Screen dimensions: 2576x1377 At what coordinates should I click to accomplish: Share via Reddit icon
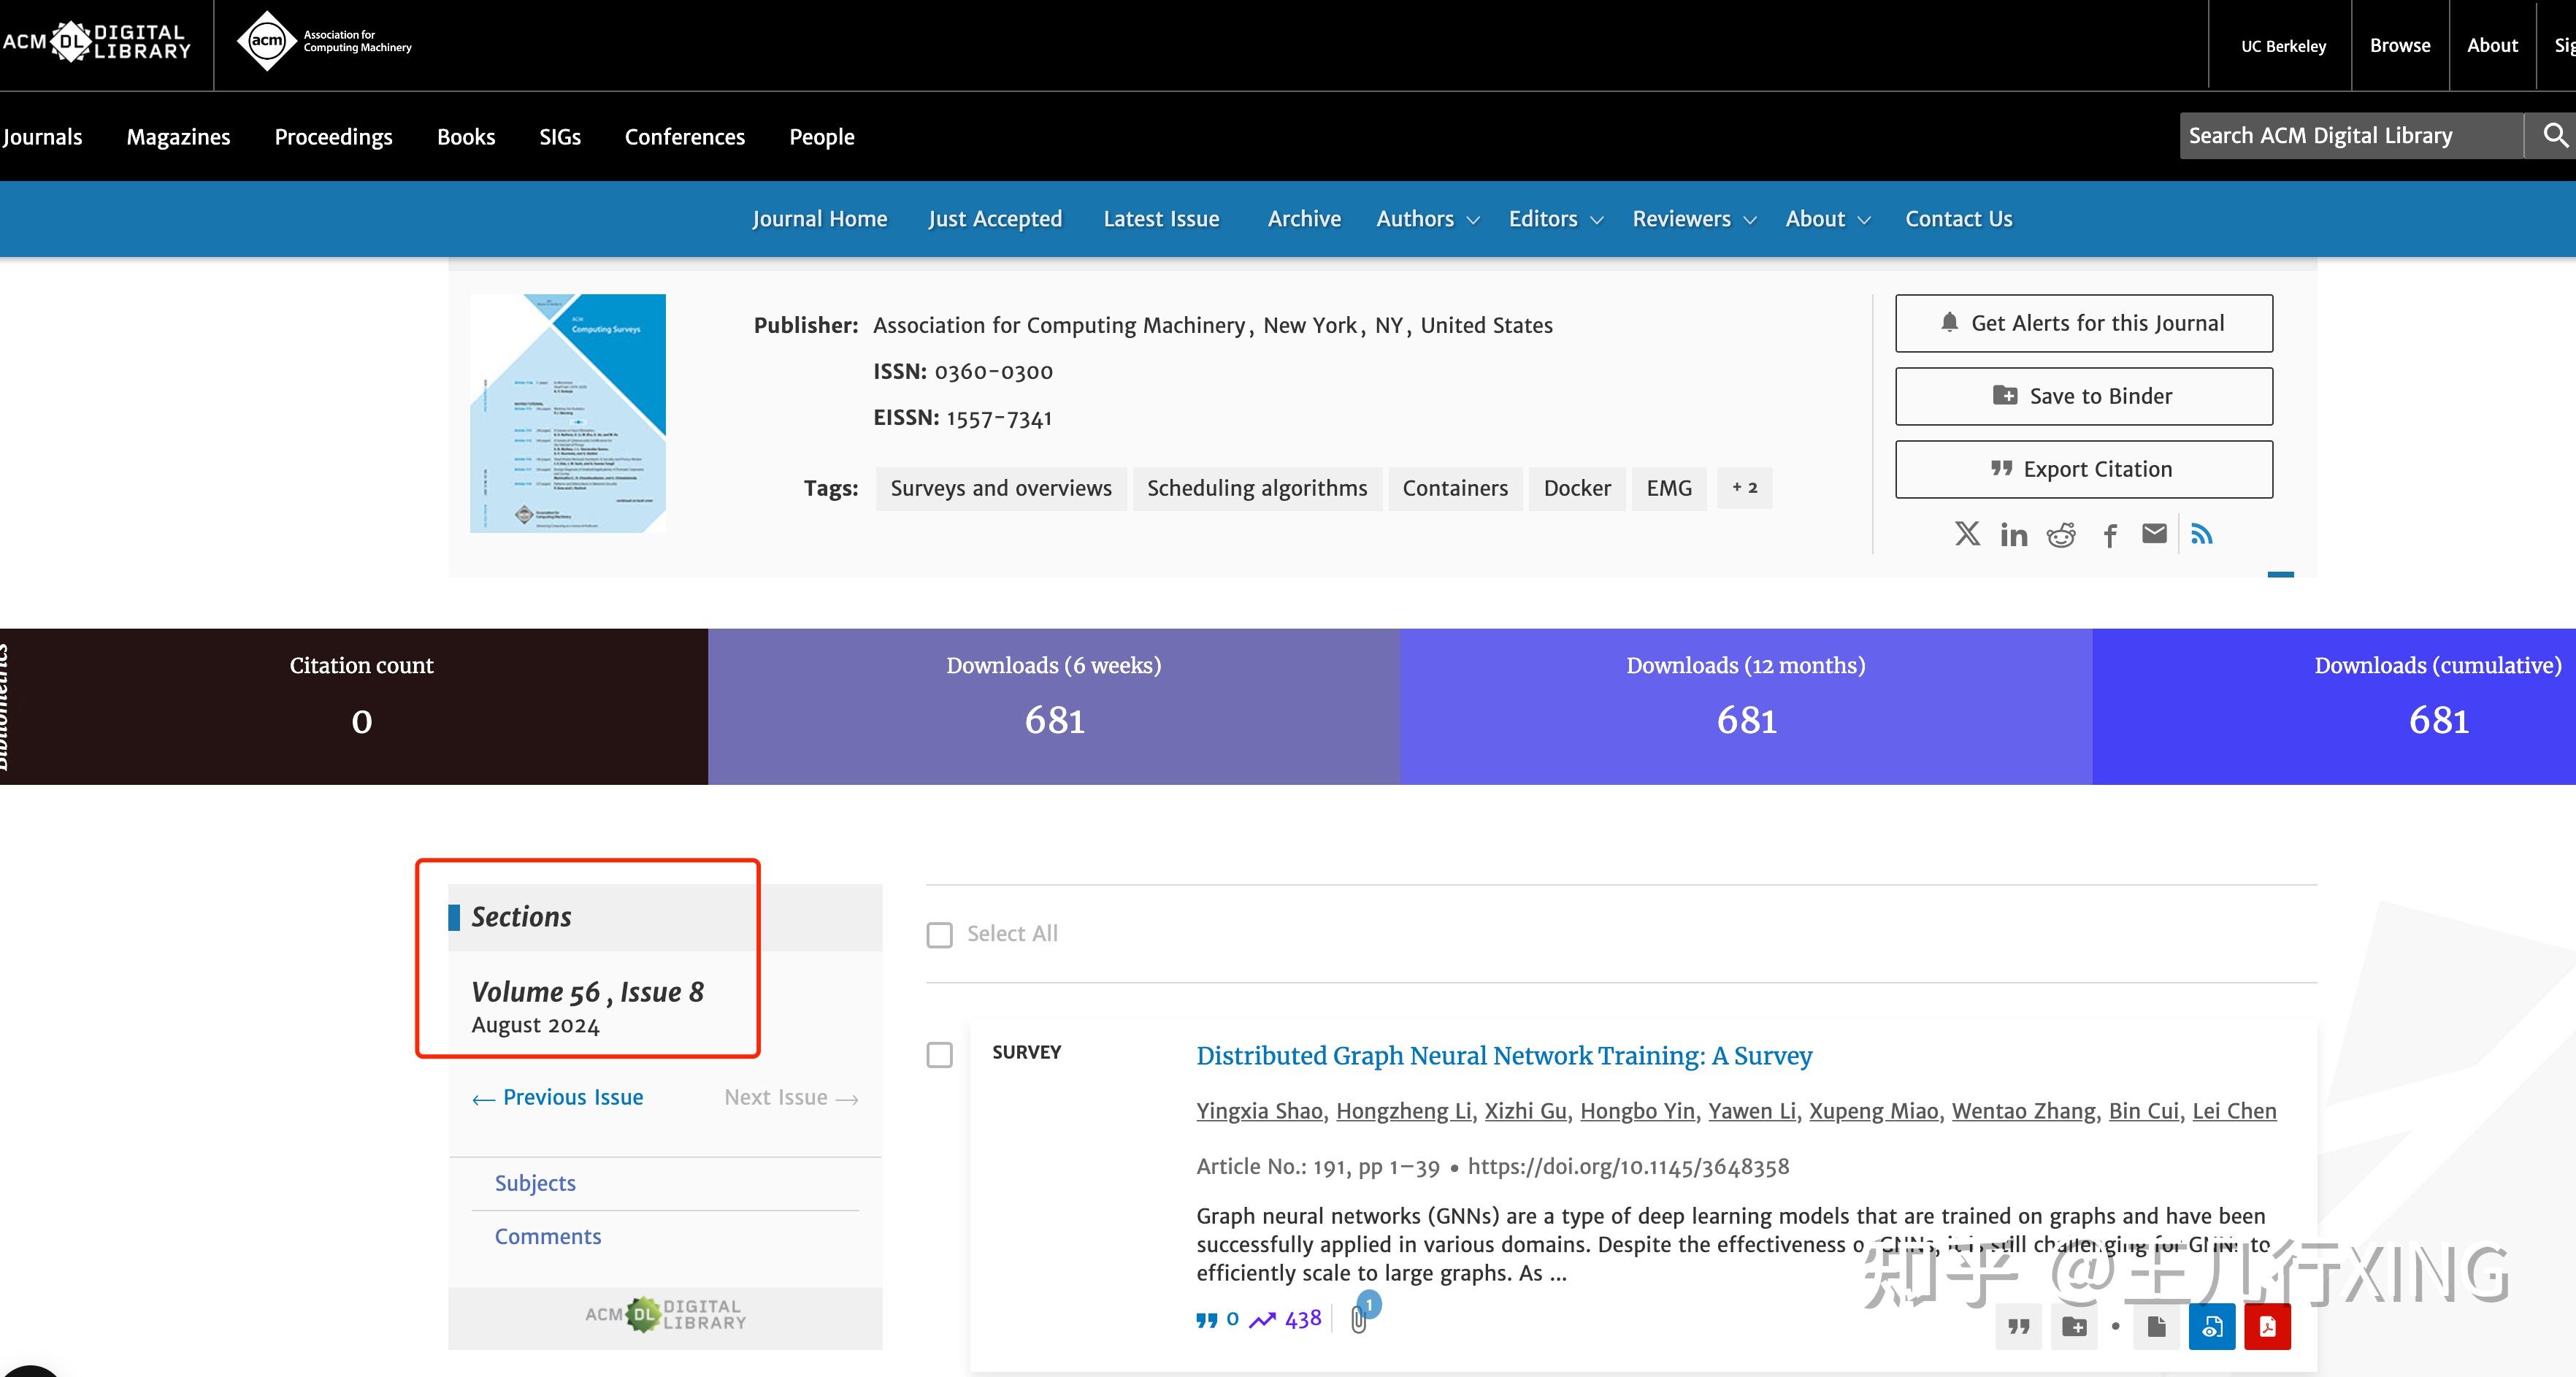pos(2061,534)
